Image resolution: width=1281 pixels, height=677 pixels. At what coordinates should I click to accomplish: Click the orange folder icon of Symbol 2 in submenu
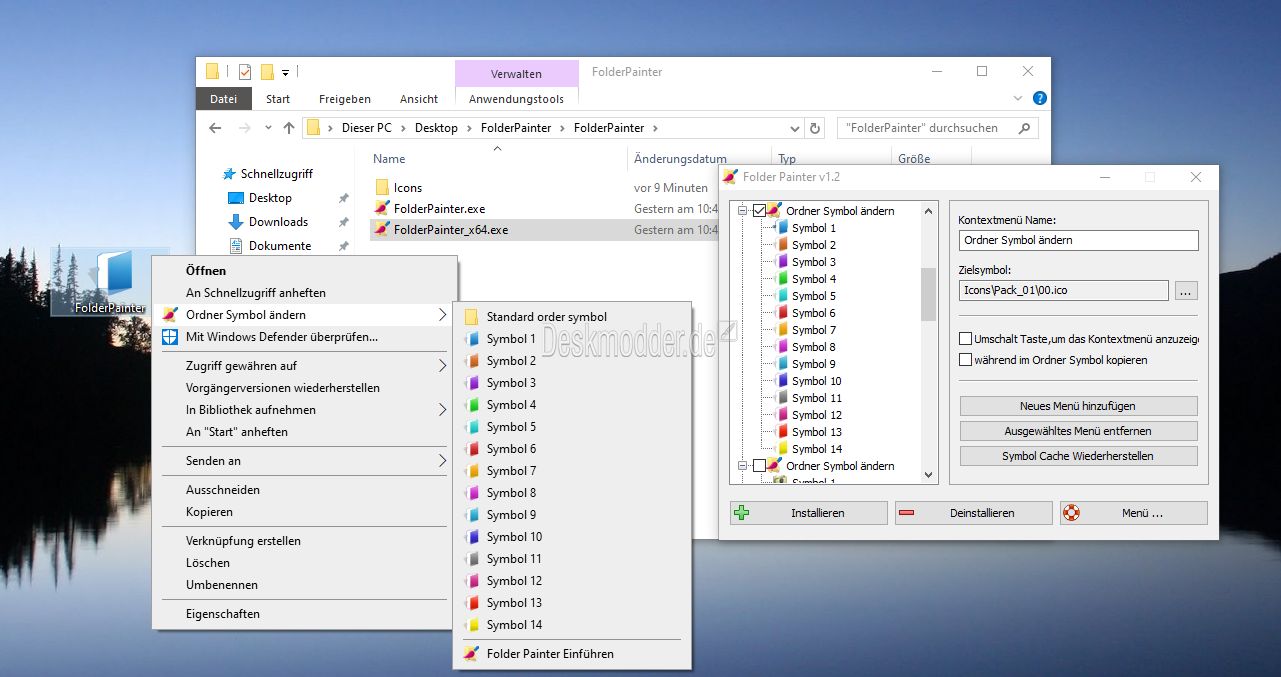(471, 361)
